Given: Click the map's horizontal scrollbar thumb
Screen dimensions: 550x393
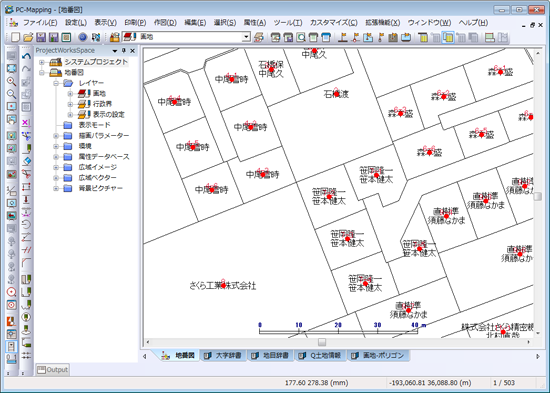Looking at the screenshot, I should 322,342.
